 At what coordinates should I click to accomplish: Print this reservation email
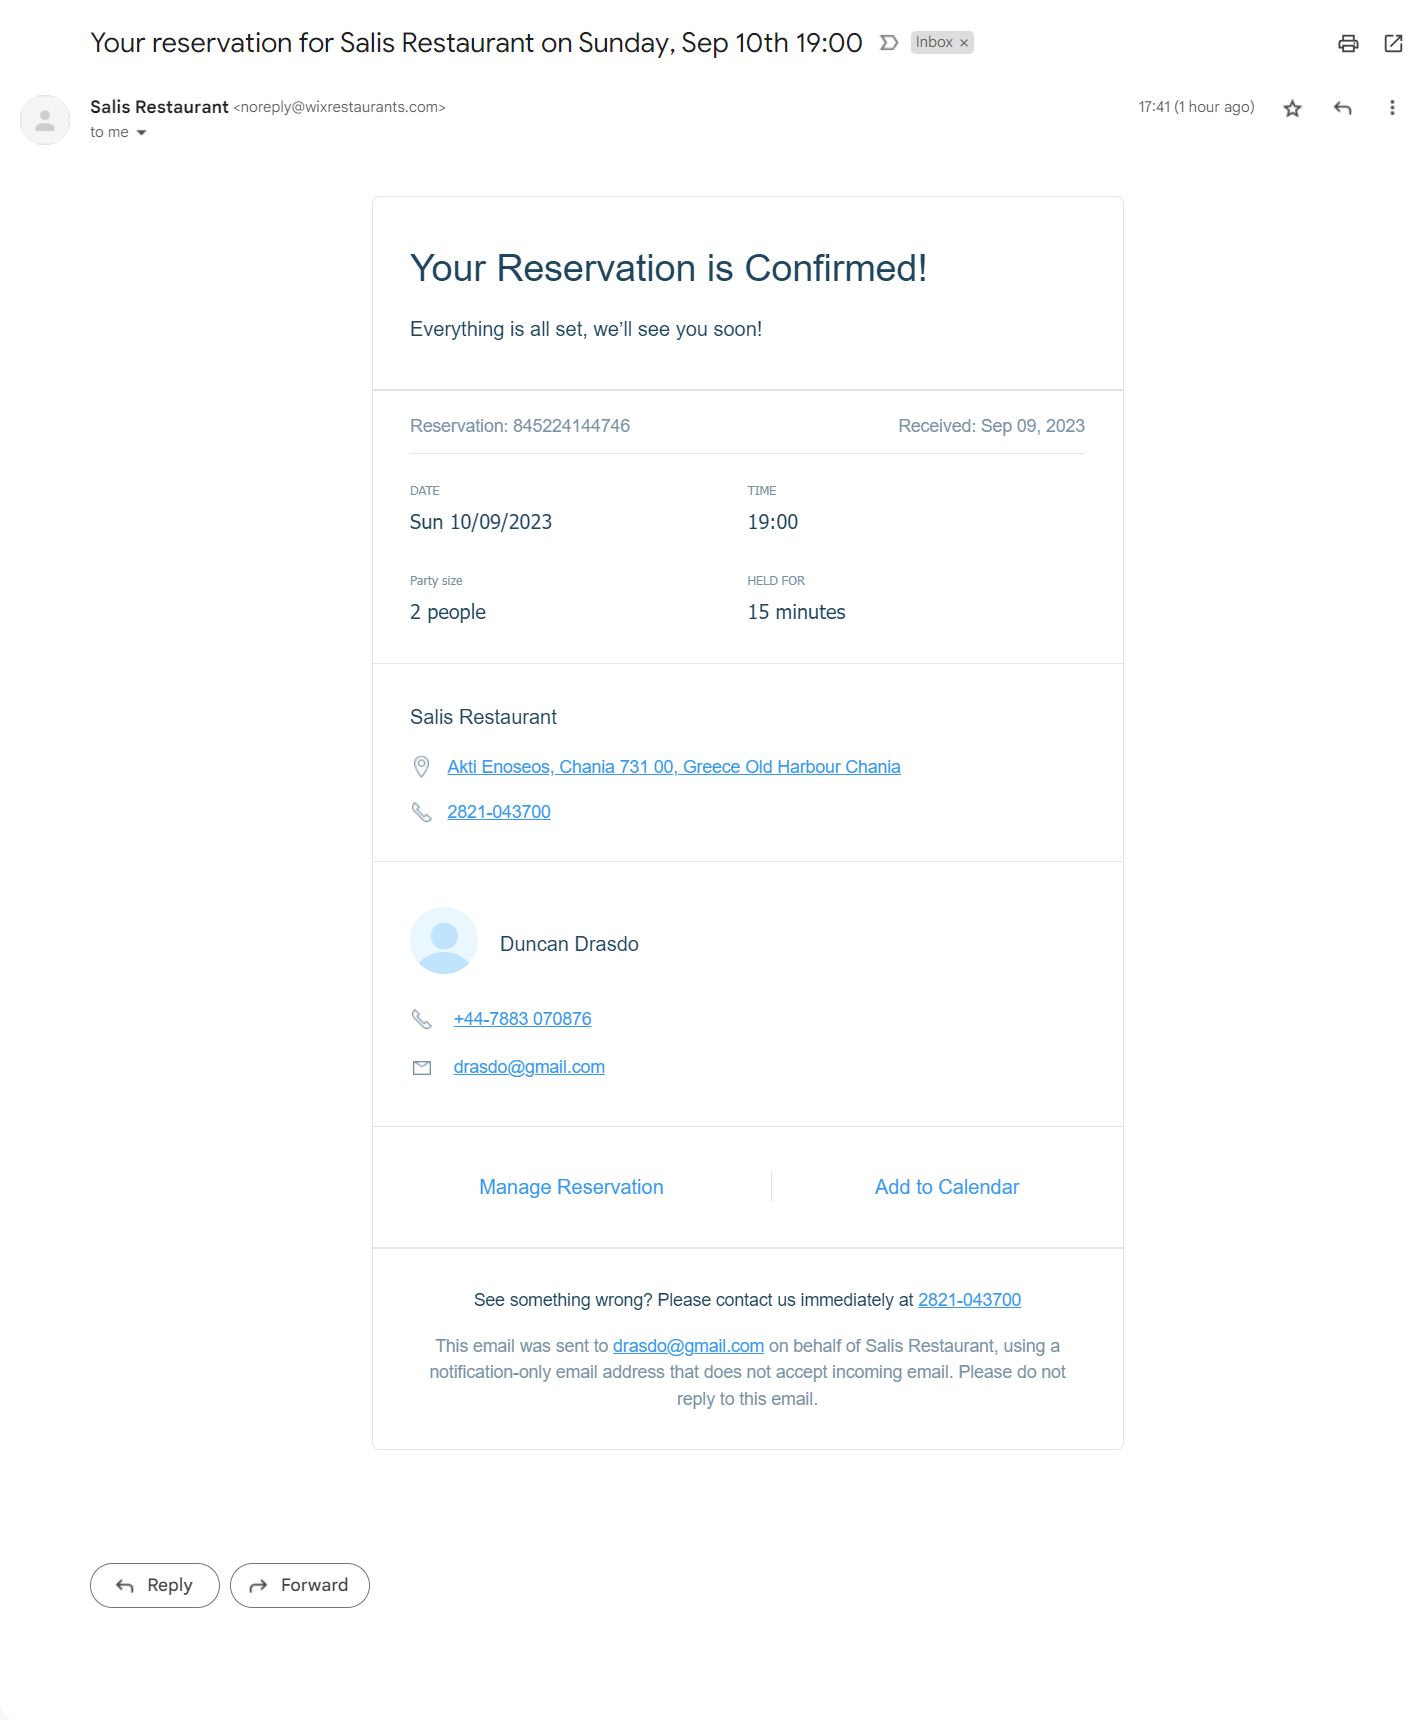(1348, 43)
